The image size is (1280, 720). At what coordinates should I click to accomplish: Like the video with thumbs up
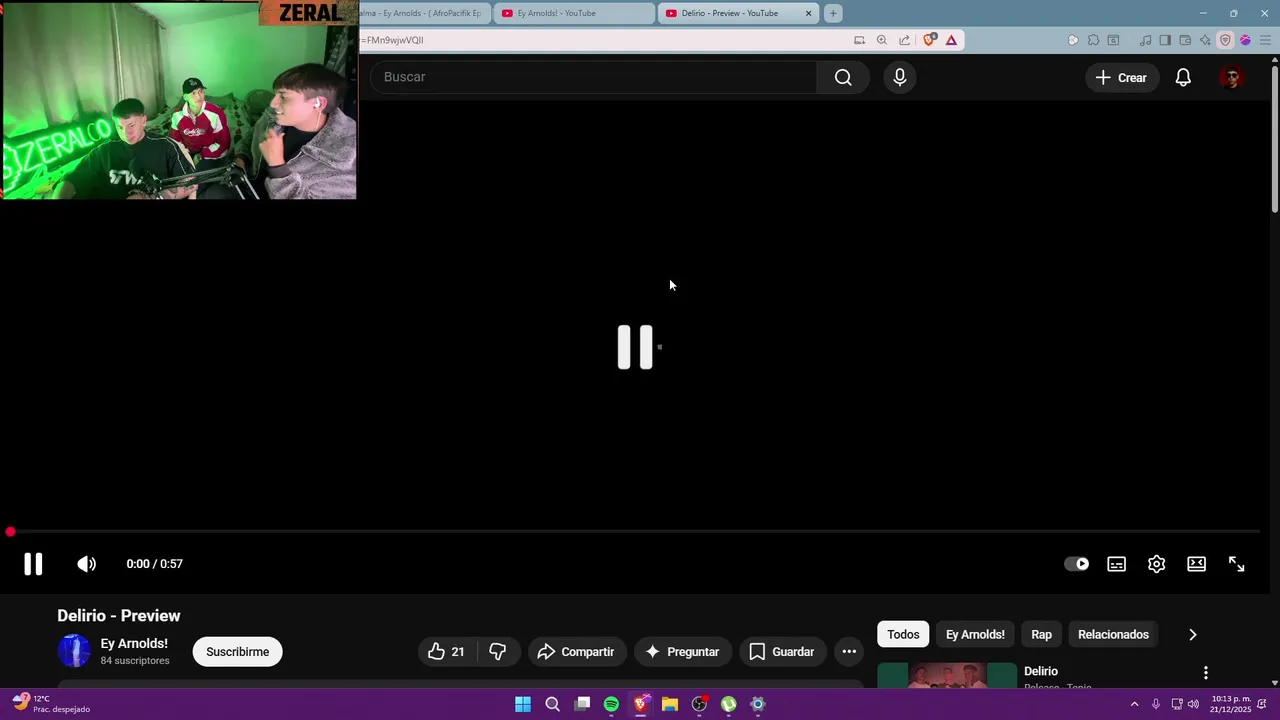[447, 652]
